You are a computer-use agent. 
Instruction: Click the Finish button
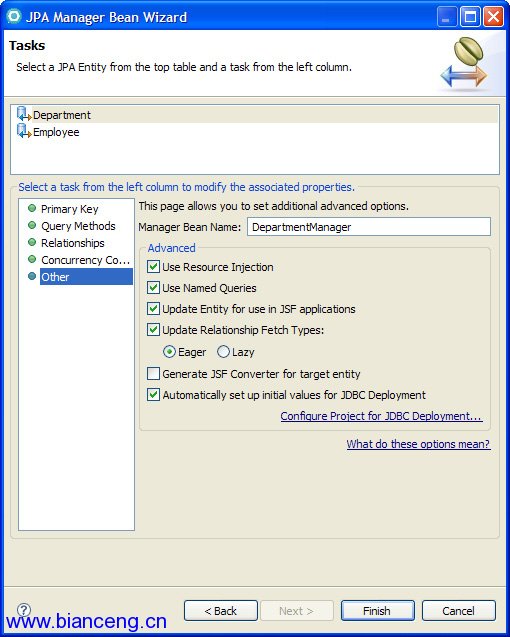pyautogui.click(x=378, y=611)
